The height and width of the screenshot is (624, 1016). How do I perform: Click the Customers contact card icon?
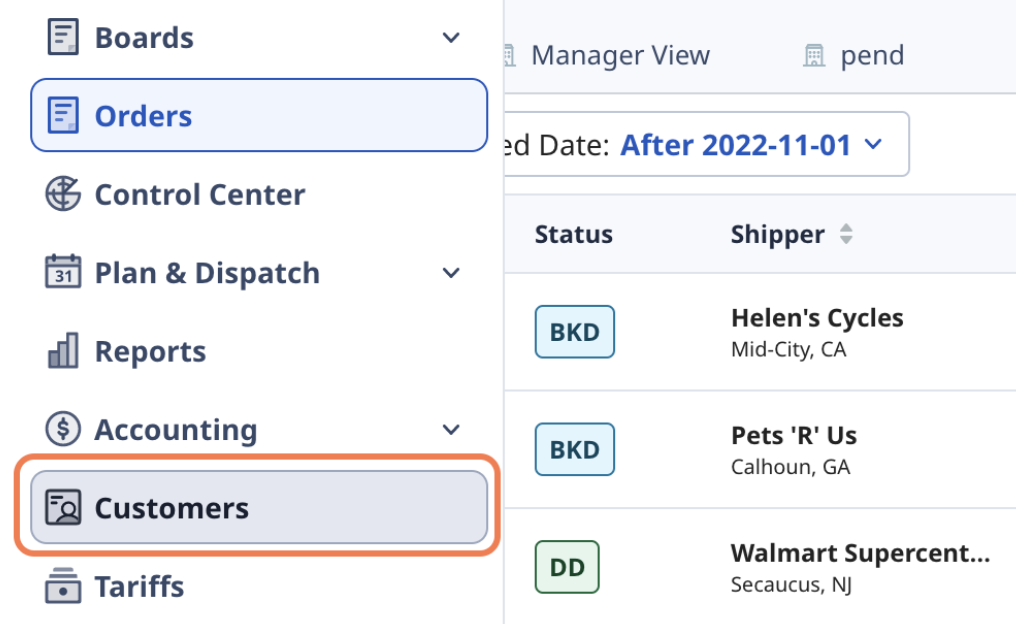(x=62, y=508)
